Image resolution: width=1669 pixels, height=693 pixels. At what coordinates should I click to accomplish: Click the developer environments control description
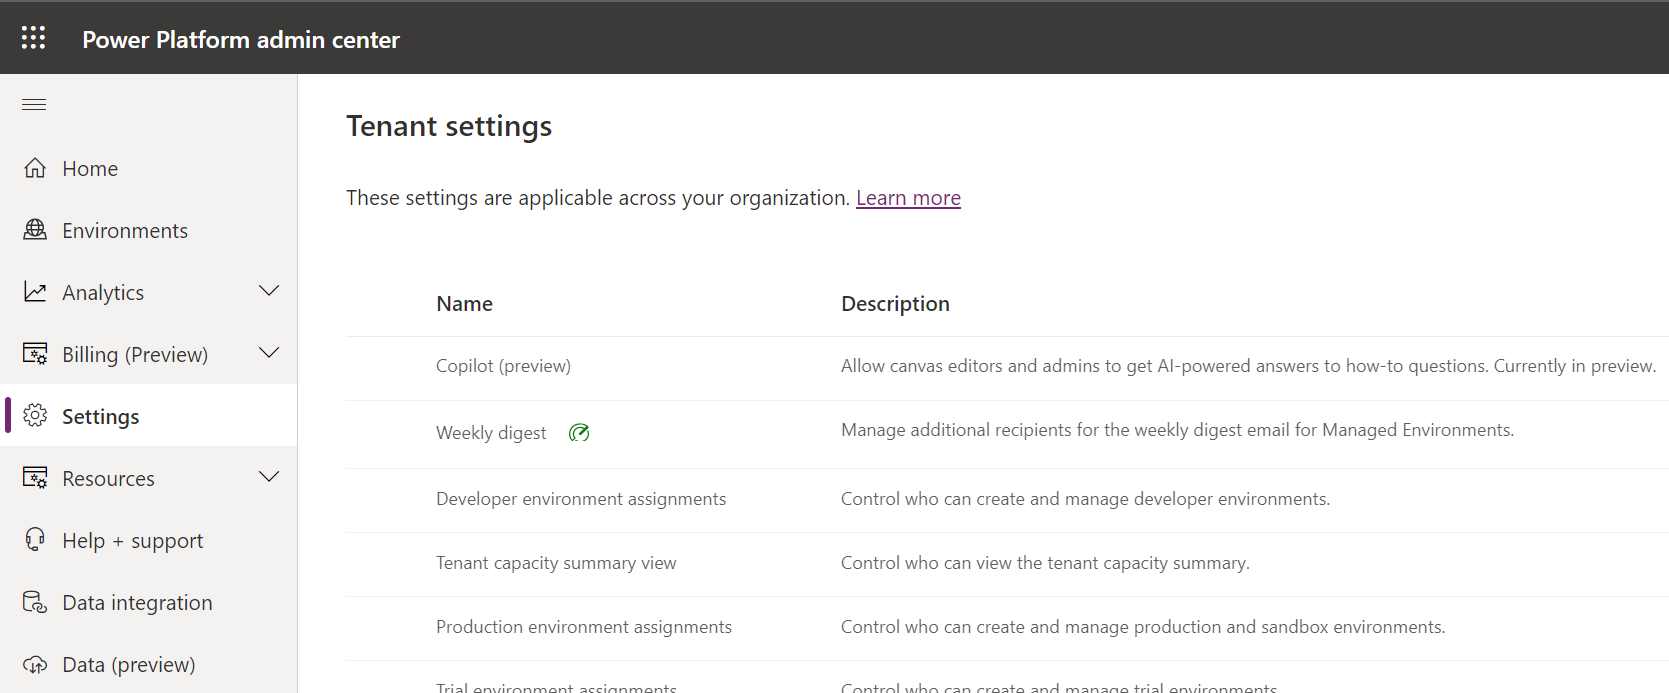(x=1085, y=499)
